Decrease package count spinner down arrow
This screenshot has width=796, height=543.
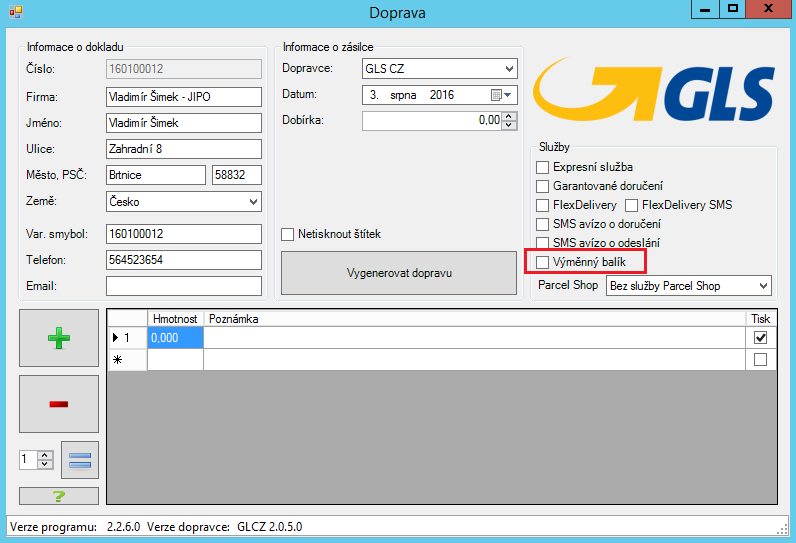pos(45,464)
